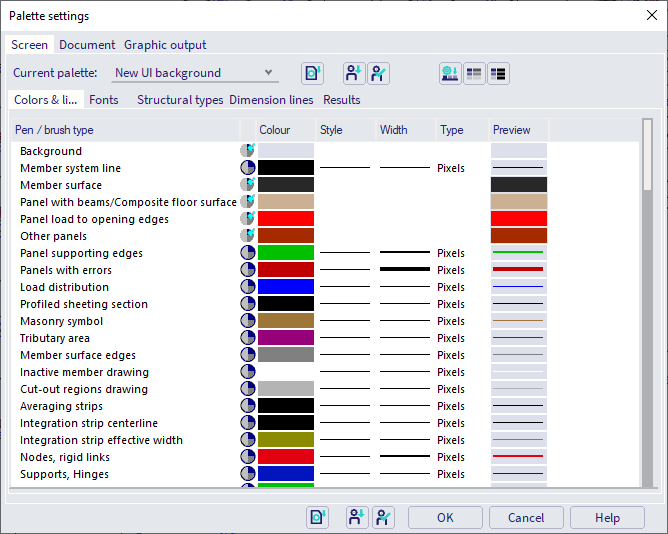Viewport: 668px width, 534px height.
Task: Click the document icon in the bottom button row
Action: (x=317, y=517)
